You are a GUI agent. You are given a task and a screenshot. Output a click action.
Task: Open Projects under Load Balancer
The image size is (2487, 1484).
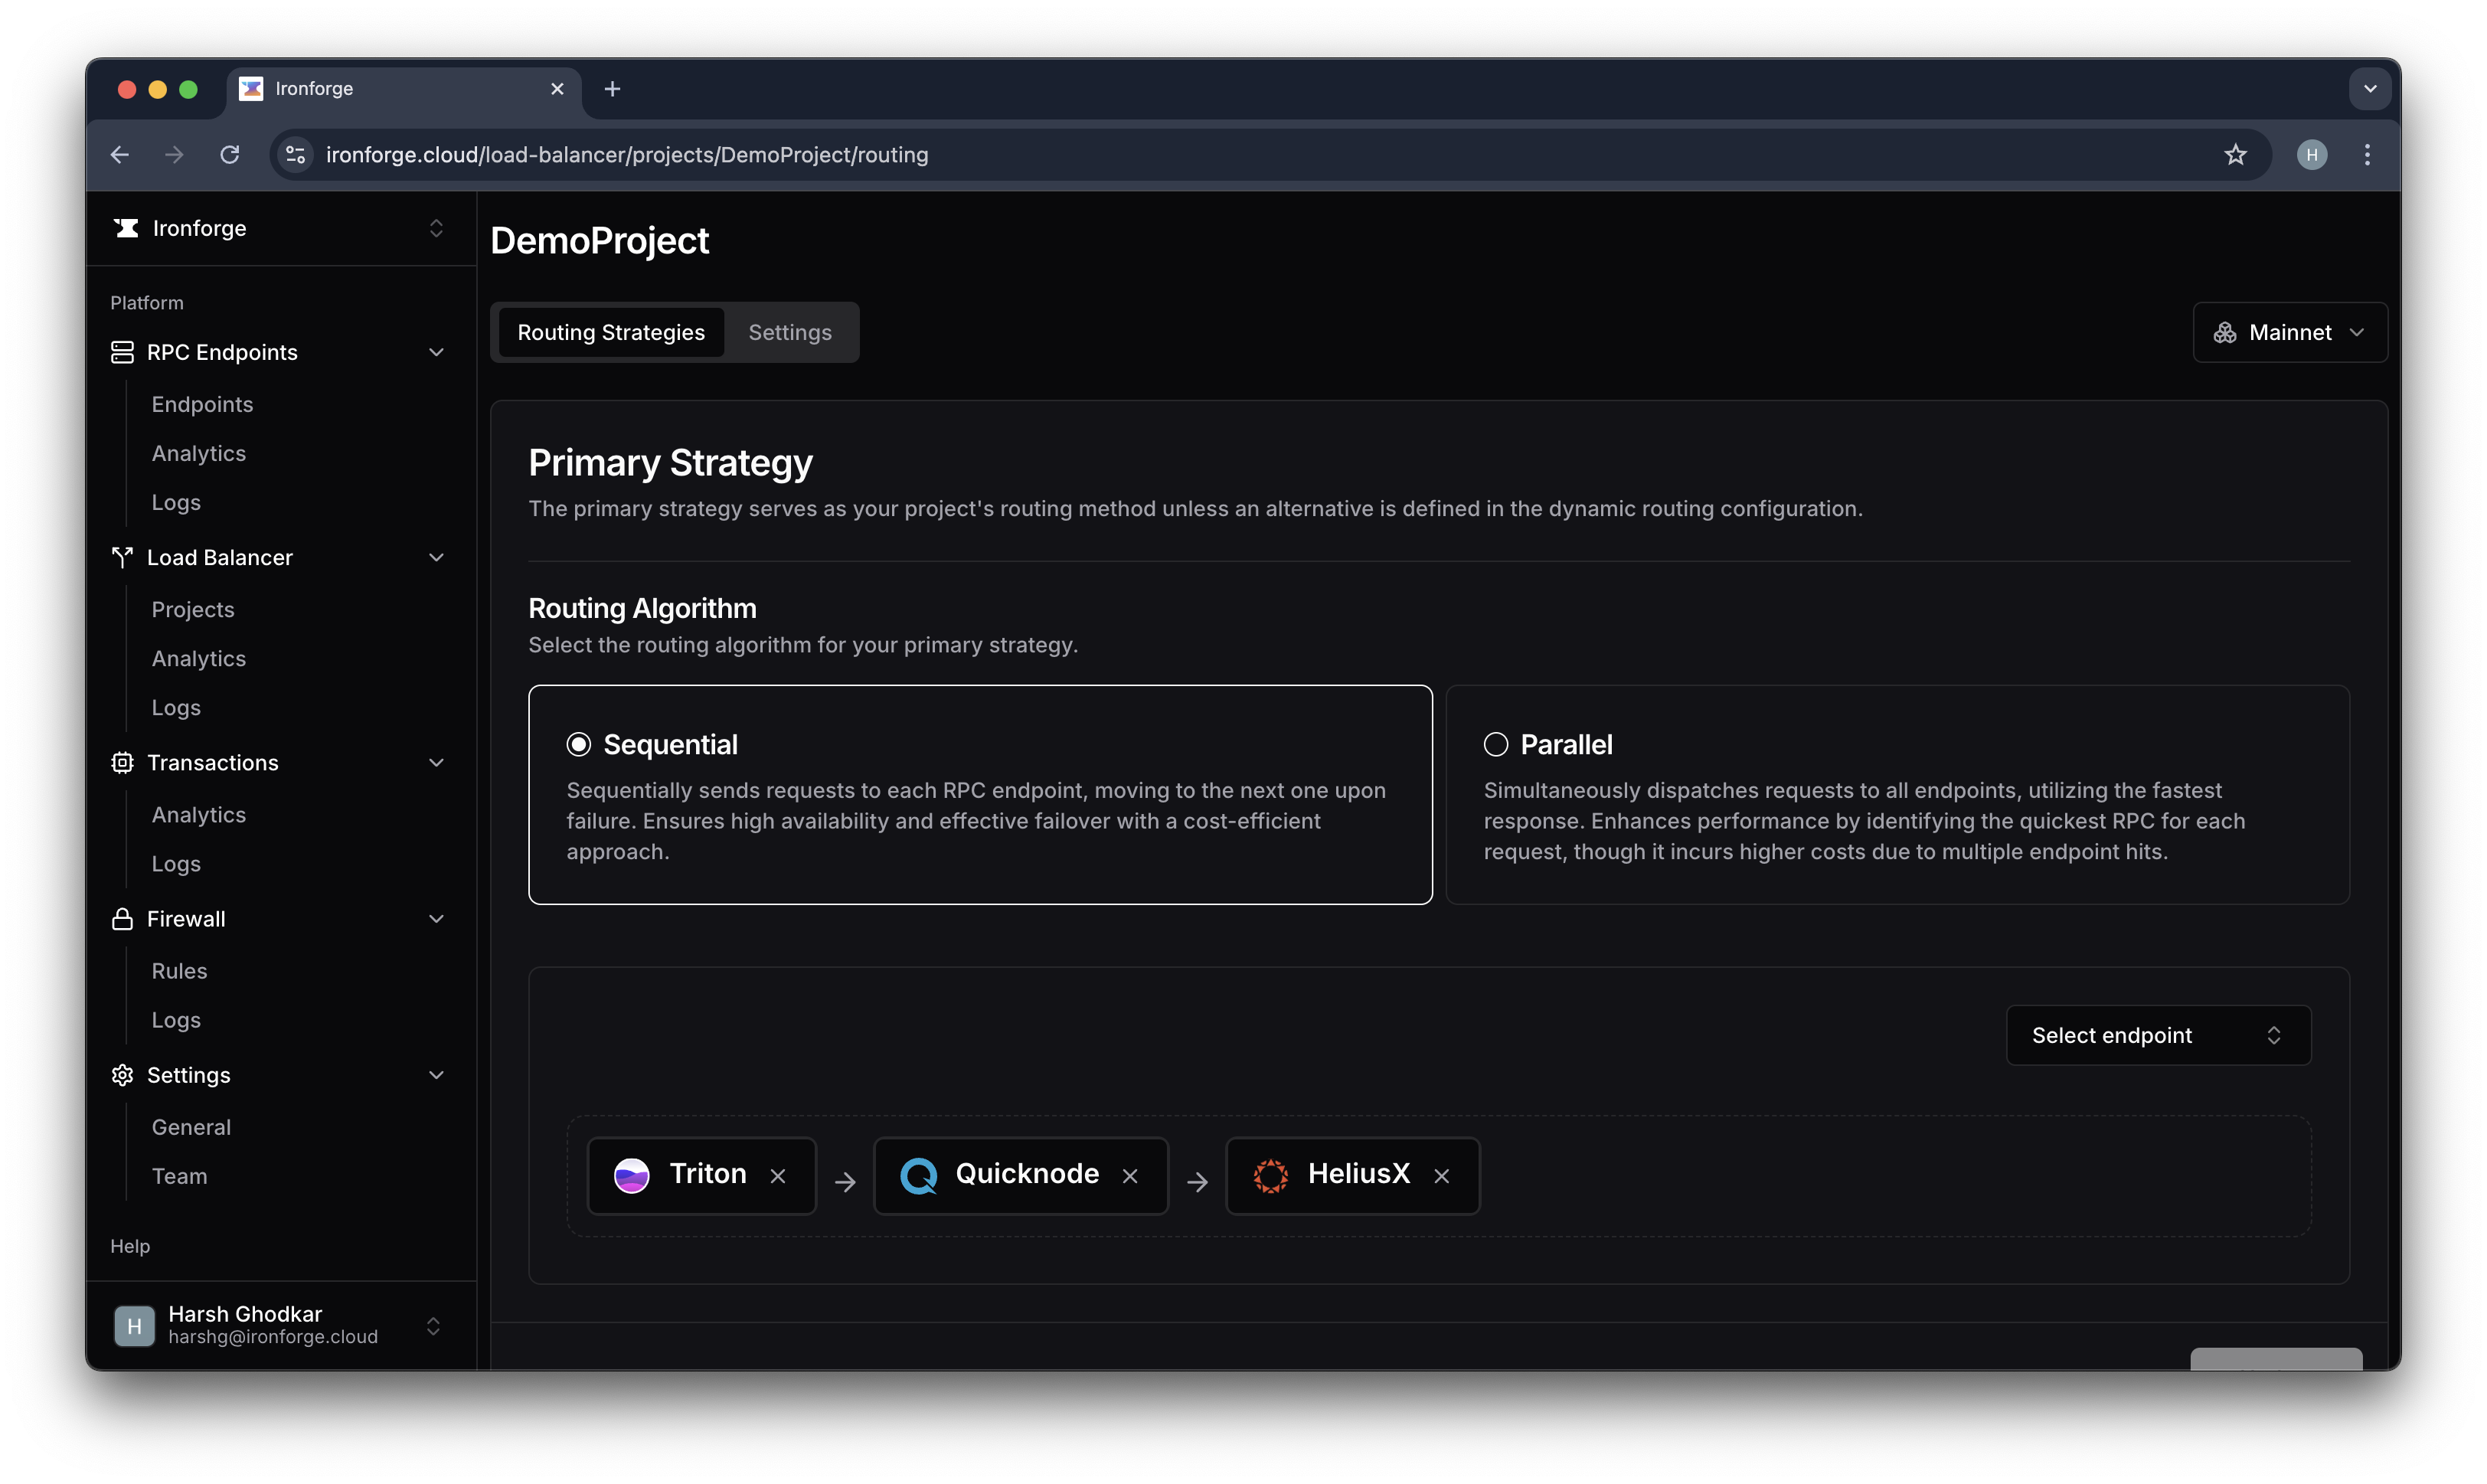pyautogui.click(x=193, y=610)
